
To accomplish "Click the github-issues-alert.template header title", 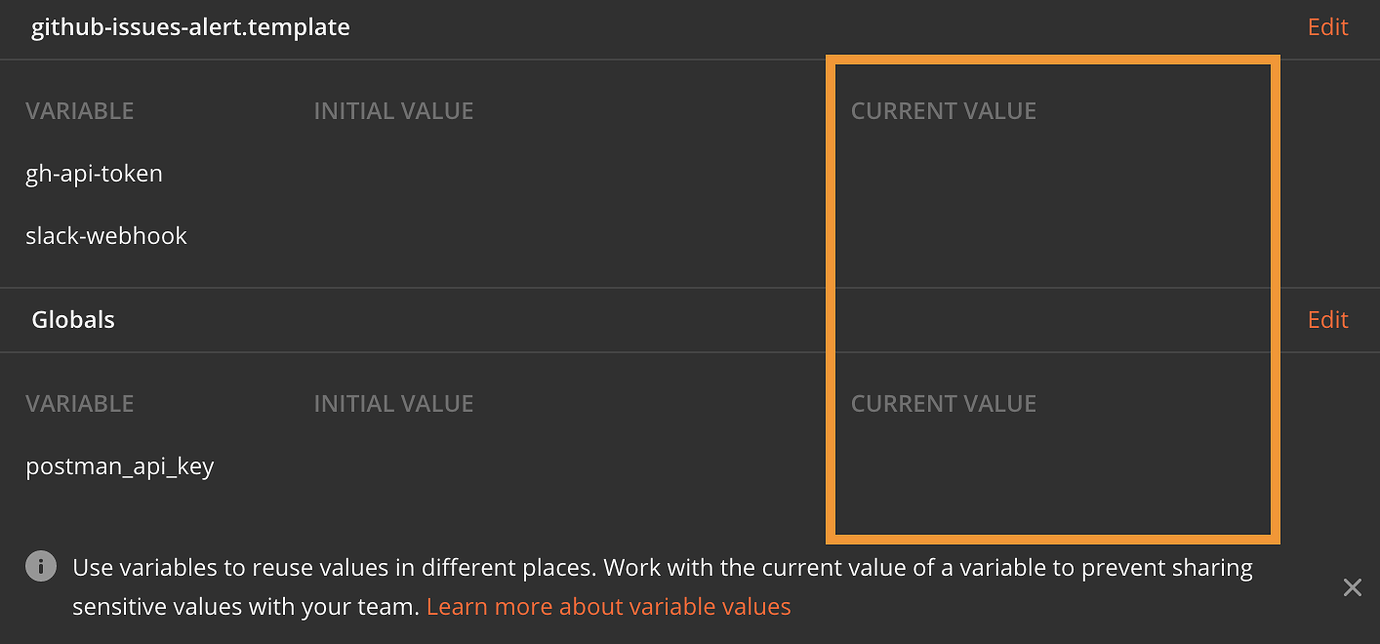I will click(188, 27).
